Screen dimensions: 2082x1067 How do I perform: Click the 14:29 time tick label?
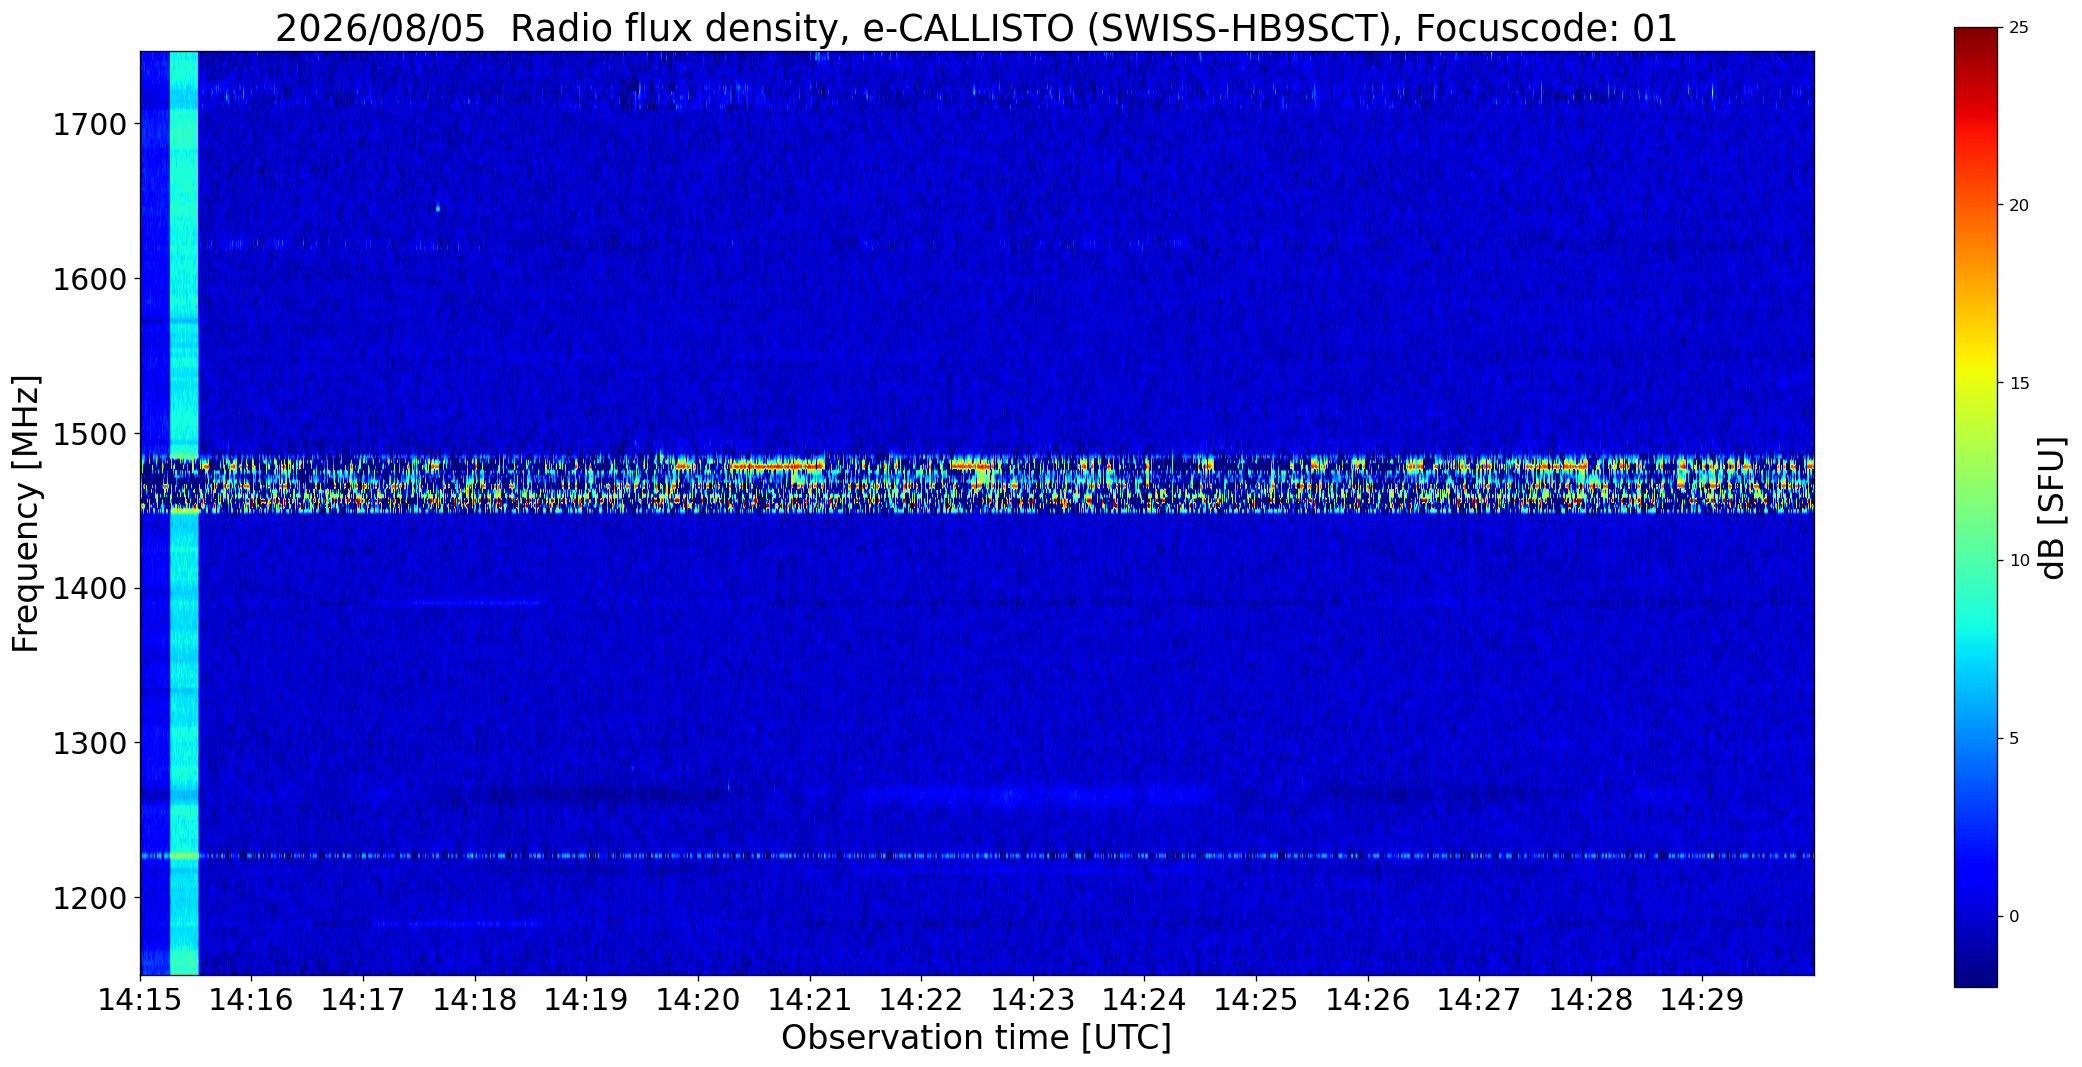(1703, 1000)
